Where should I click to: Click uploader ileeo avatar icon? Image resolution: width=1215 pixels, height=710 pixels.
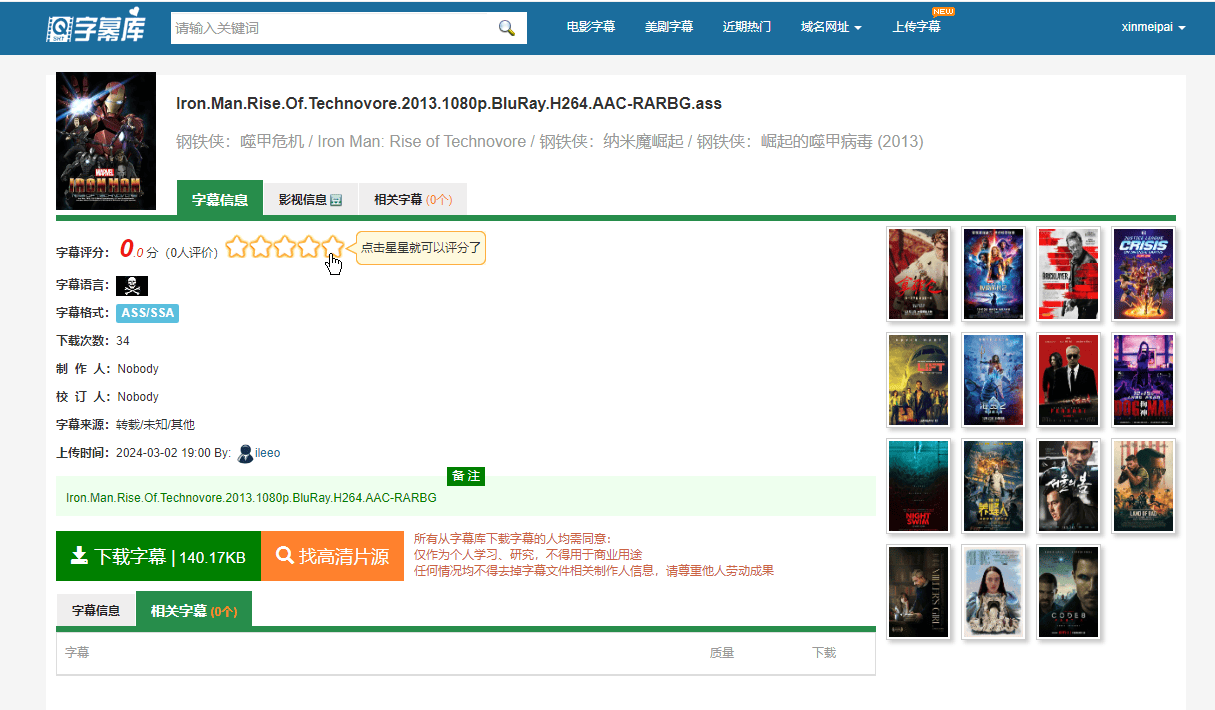[x=245, y=454]
